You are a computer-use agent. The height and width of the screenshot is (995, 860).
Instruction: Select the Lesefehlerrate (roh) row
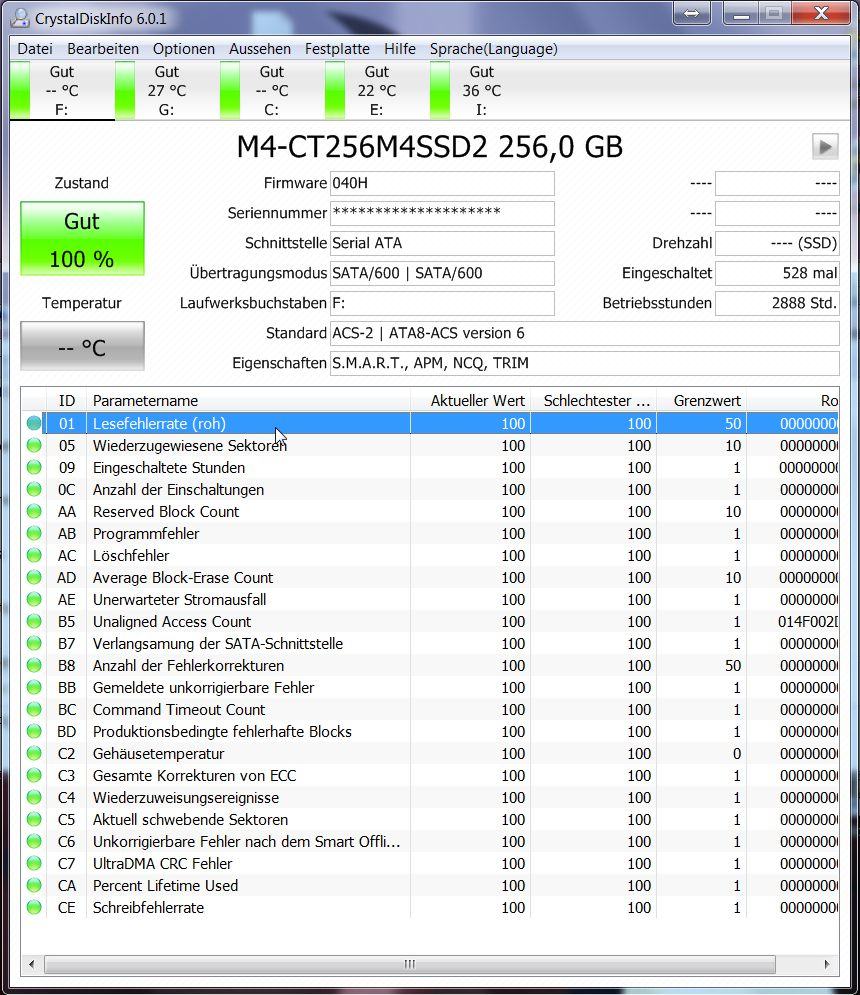tap(430, 423)
